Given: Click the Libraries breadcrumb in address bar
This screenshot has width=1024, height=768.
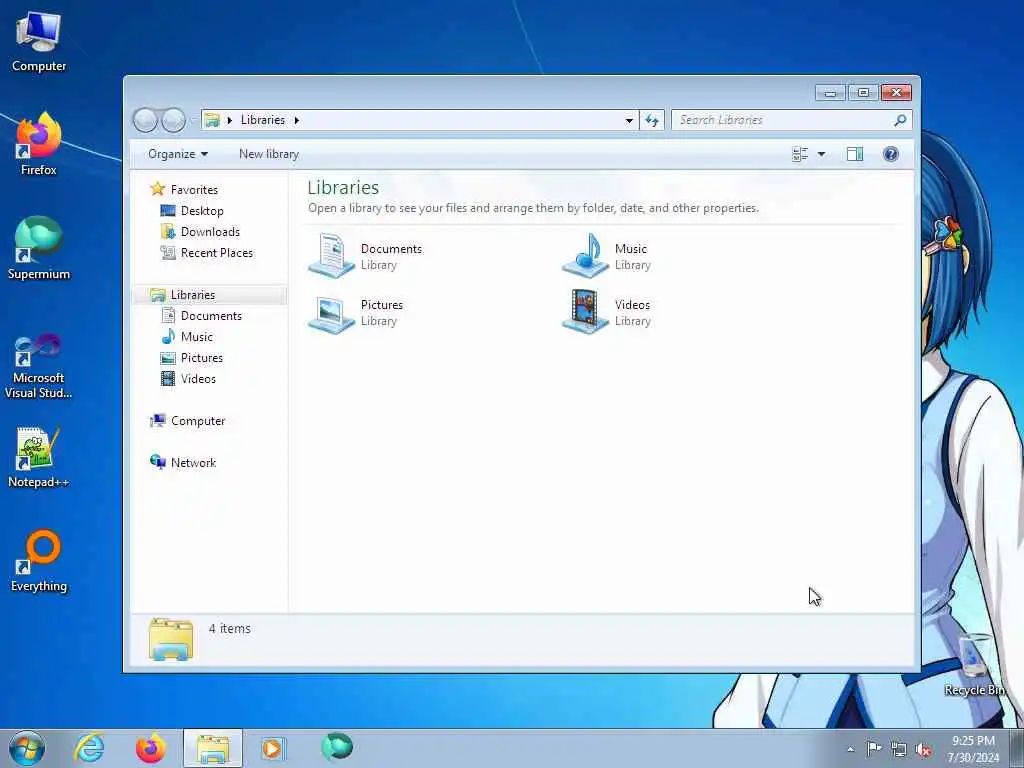Looking at the screenshot, I should (263, 120).
